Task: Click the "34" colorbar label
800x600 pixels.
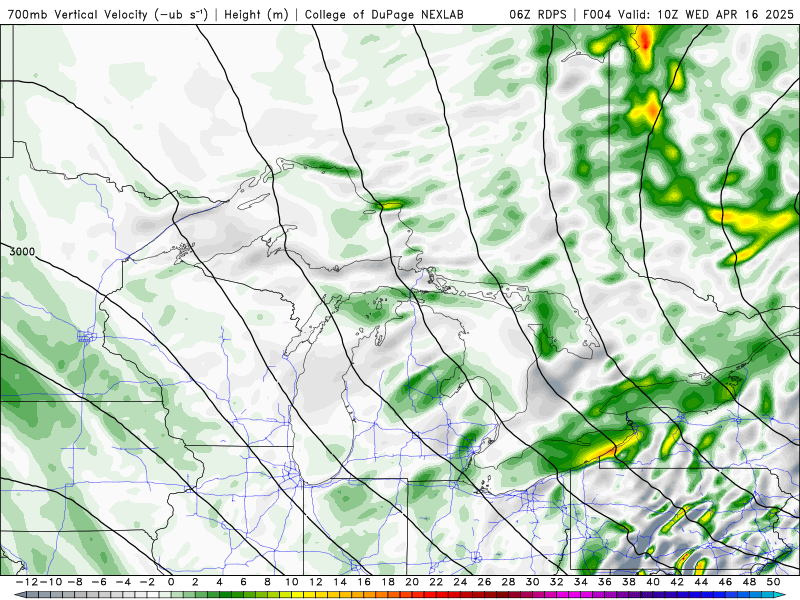Action: [581, 582]
